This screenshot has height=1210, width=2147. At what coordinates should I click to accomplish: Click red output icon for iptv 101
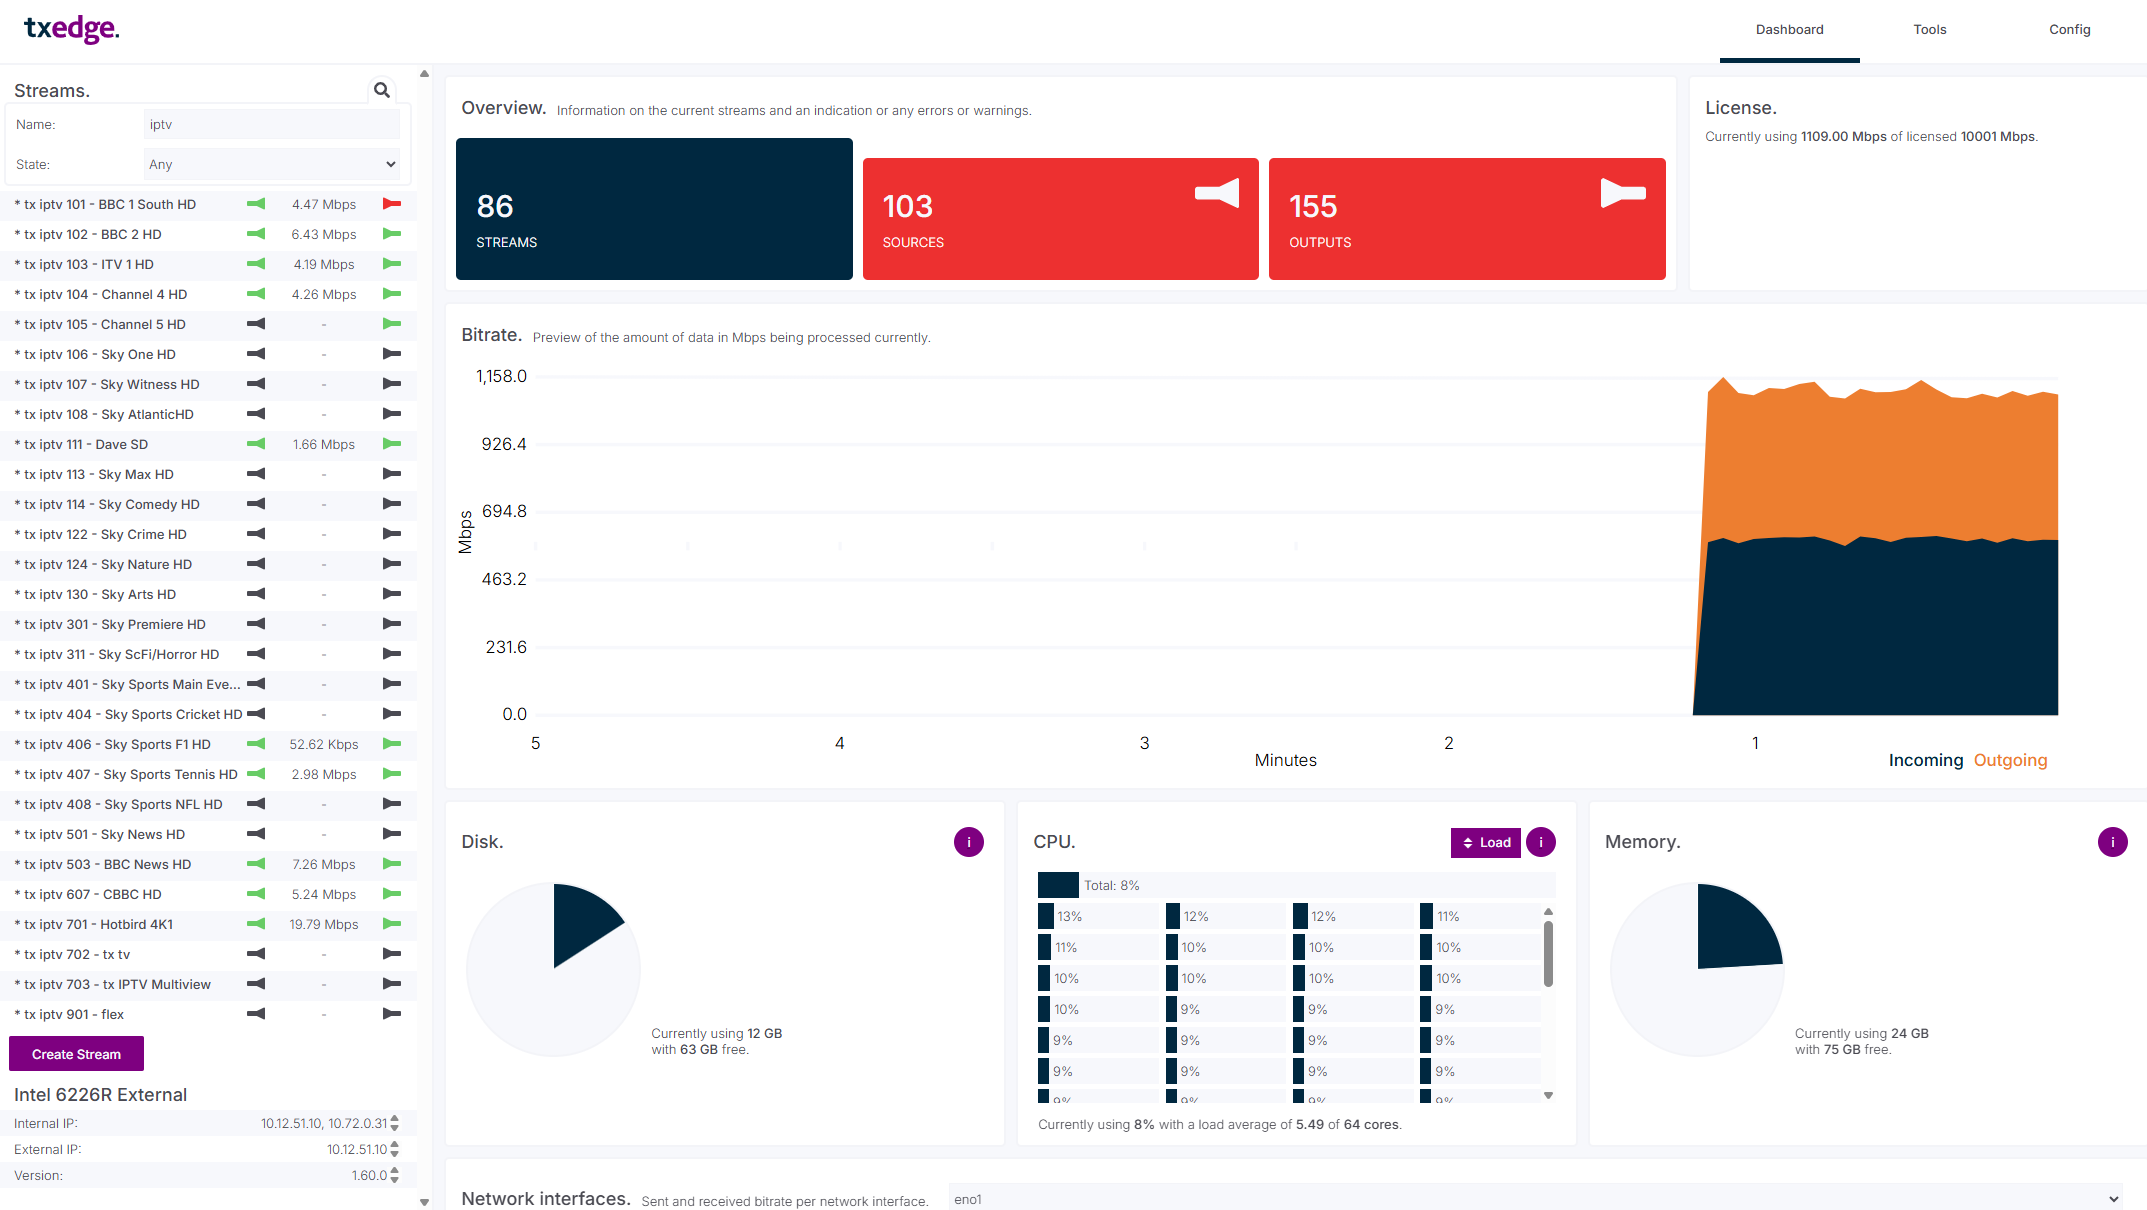point(392,204)
